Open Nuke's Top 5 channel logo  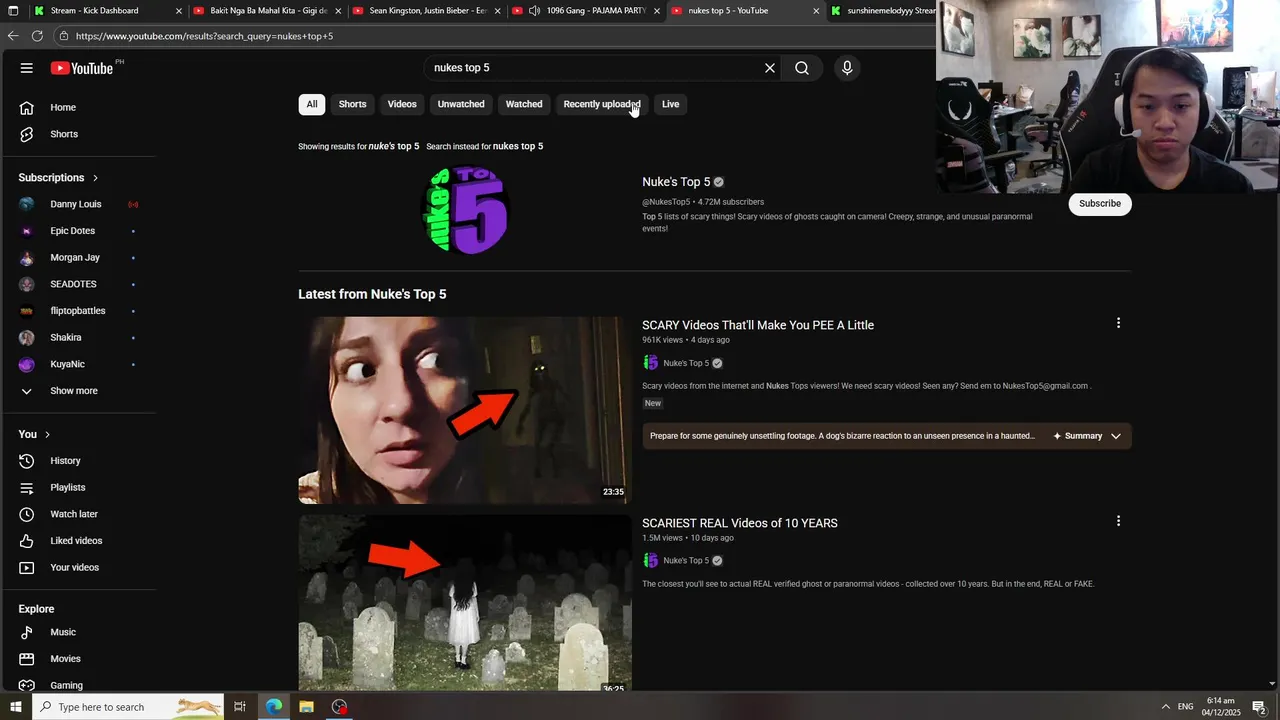465,210
